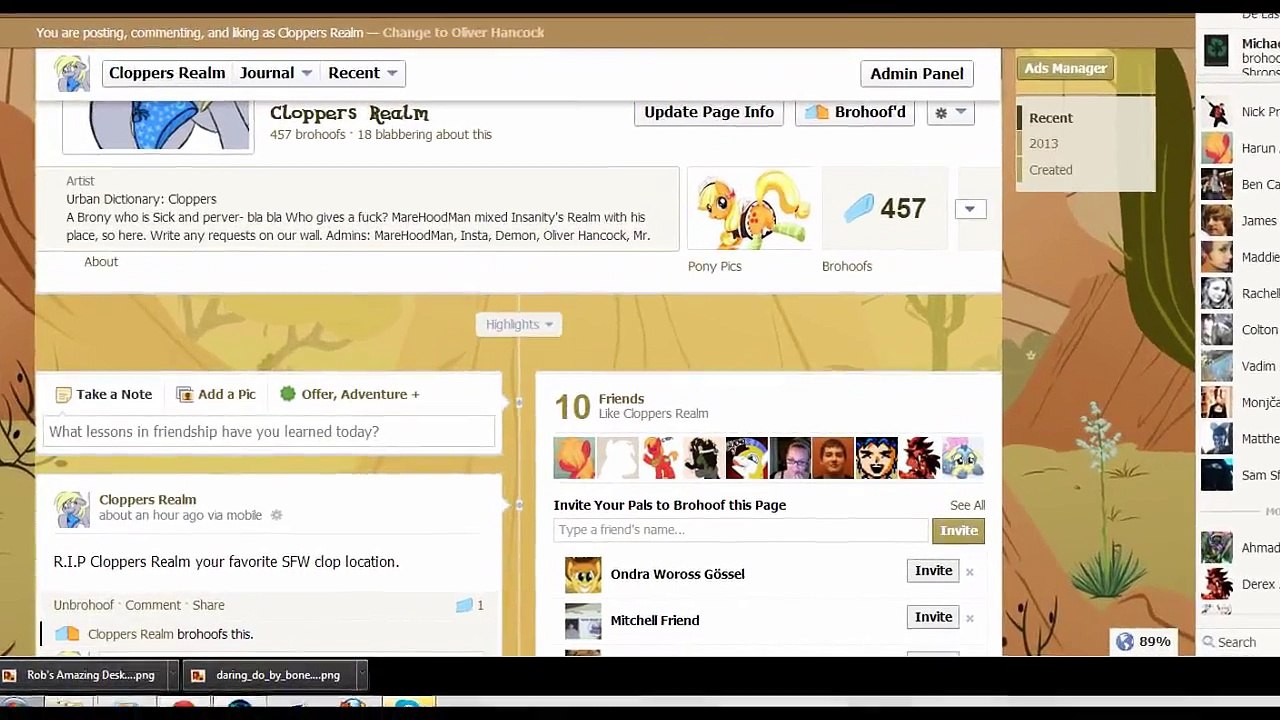
Task: Open the Brohoofs 457 tile
Action: tap(884, 209)
